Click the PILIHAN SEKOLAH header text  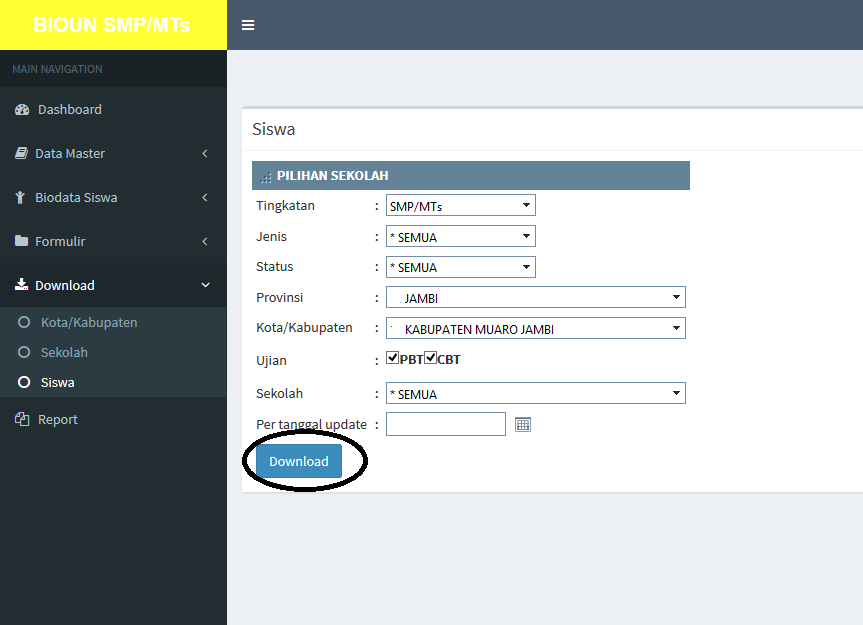coord(332,176)
